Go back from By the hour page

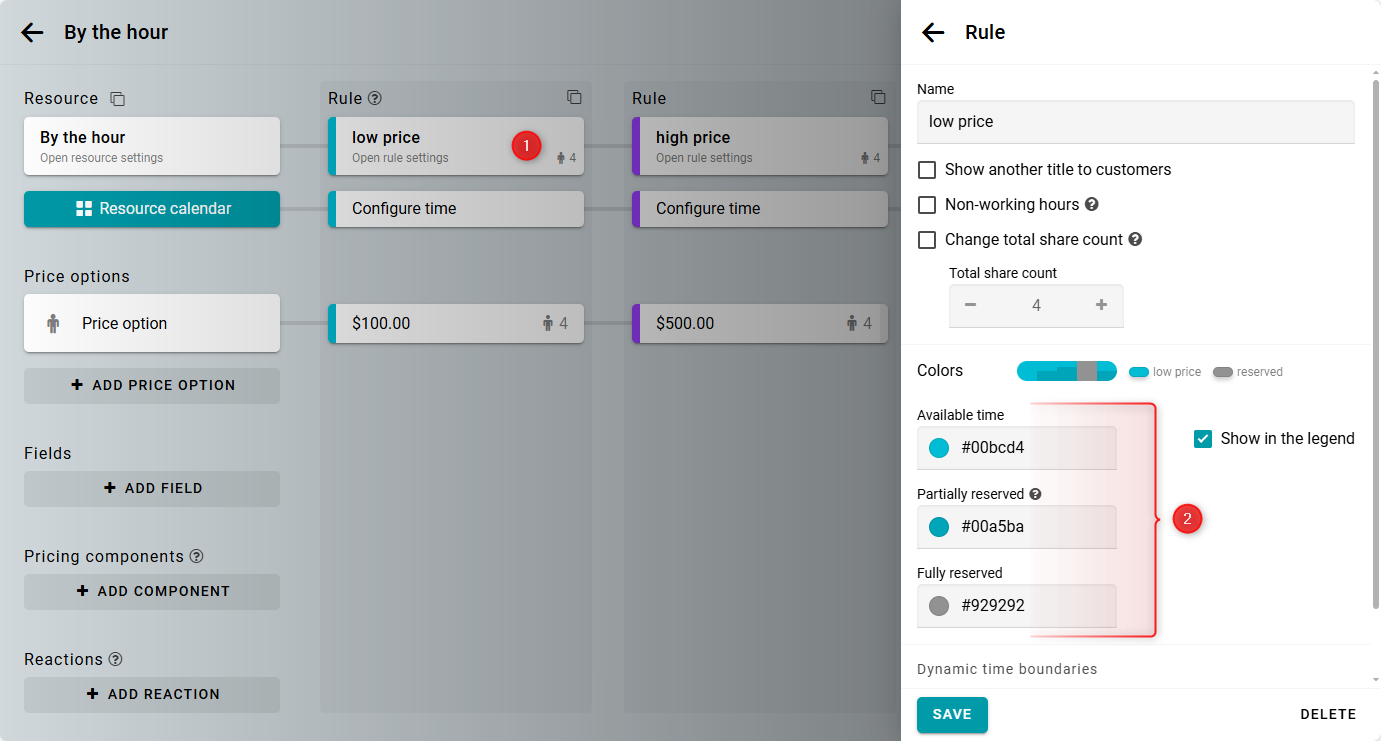click(33, 32)
